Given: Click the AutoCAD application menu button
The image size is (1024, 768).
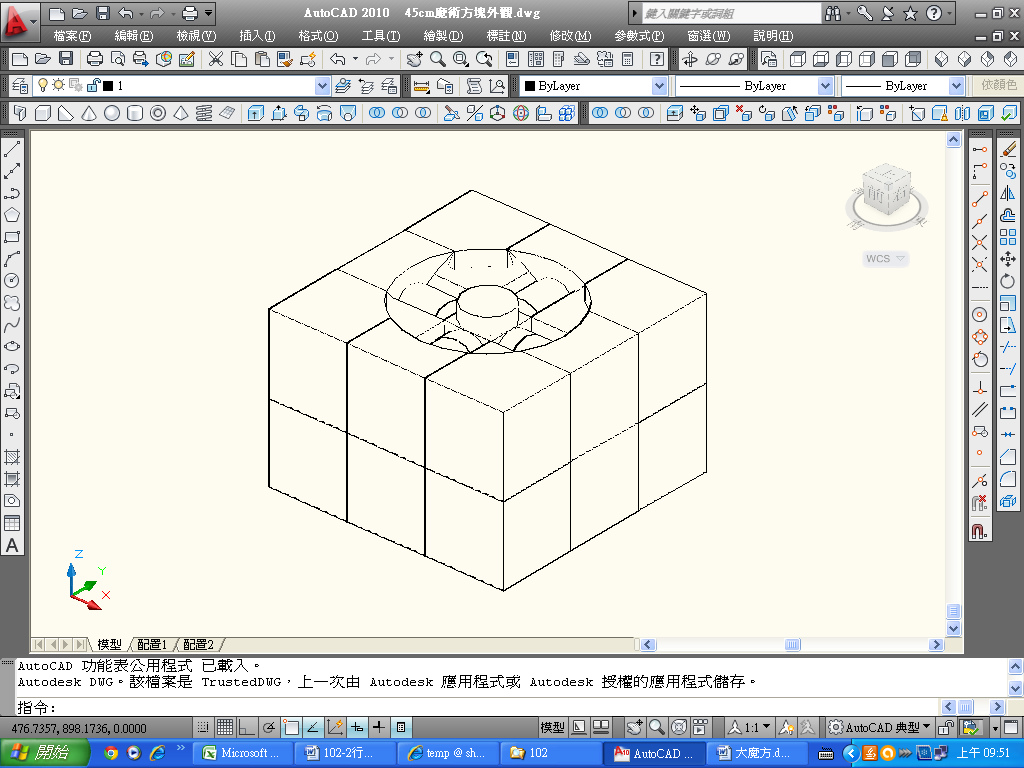Looking at the screenshot, I should click(x=19, y=20).
